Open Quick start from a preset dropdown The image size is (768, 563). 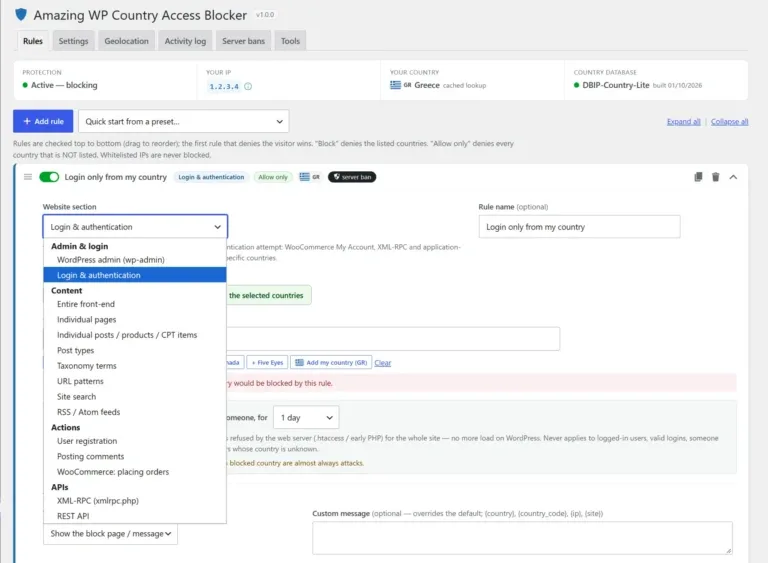tap(184, 121)
